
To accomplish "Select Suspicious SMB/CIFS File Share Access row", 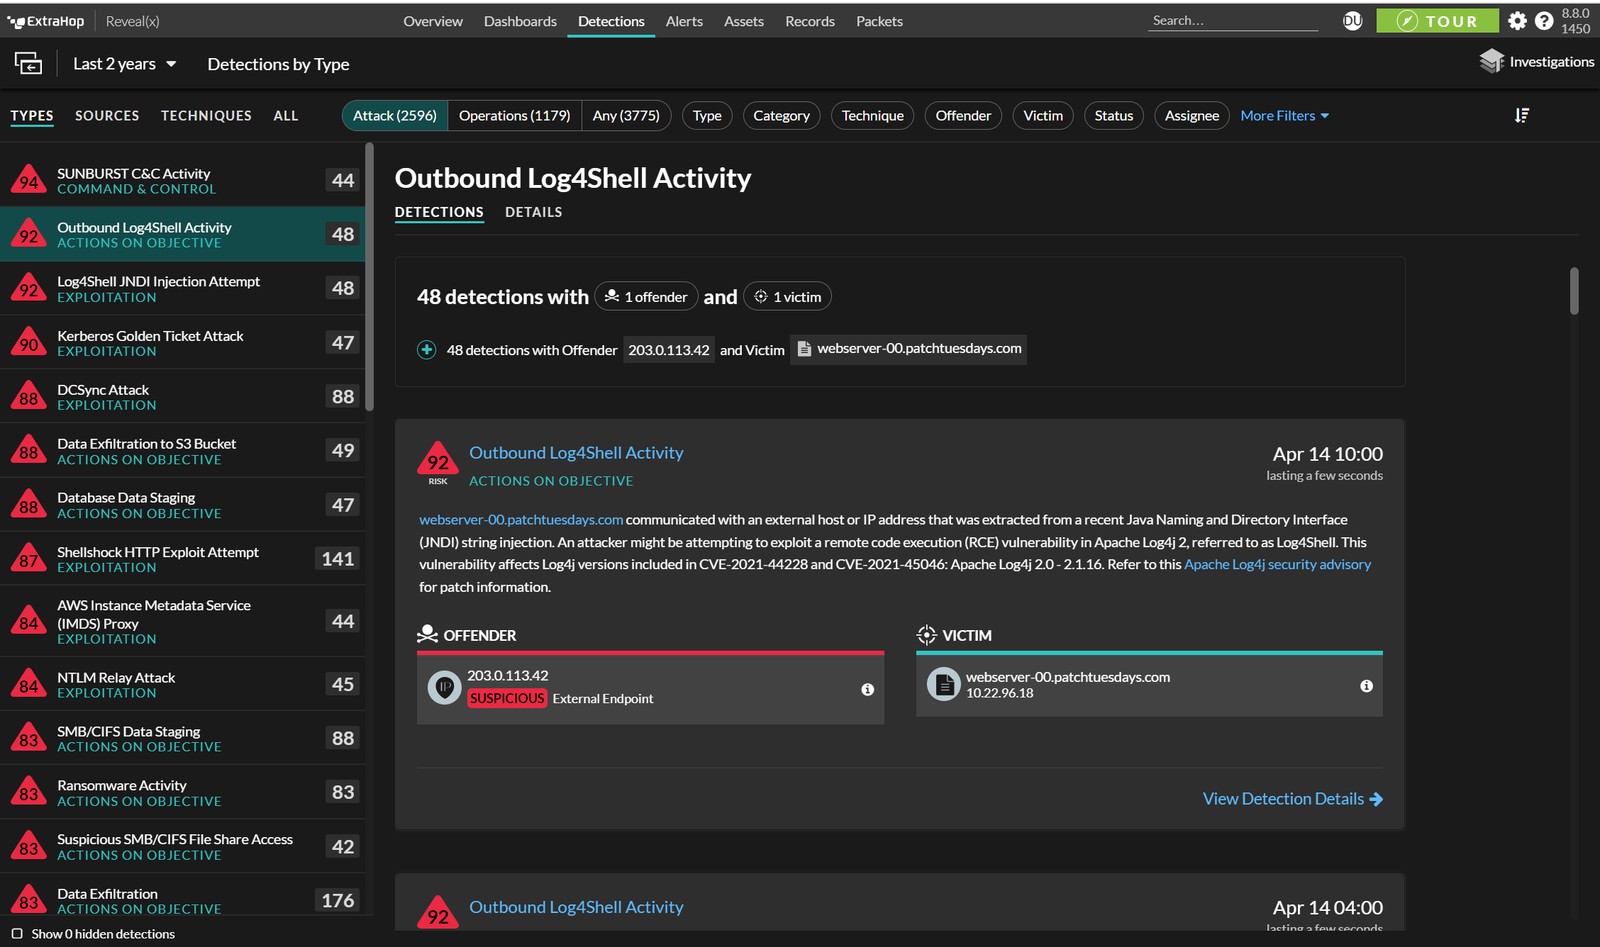I will 182,846.
